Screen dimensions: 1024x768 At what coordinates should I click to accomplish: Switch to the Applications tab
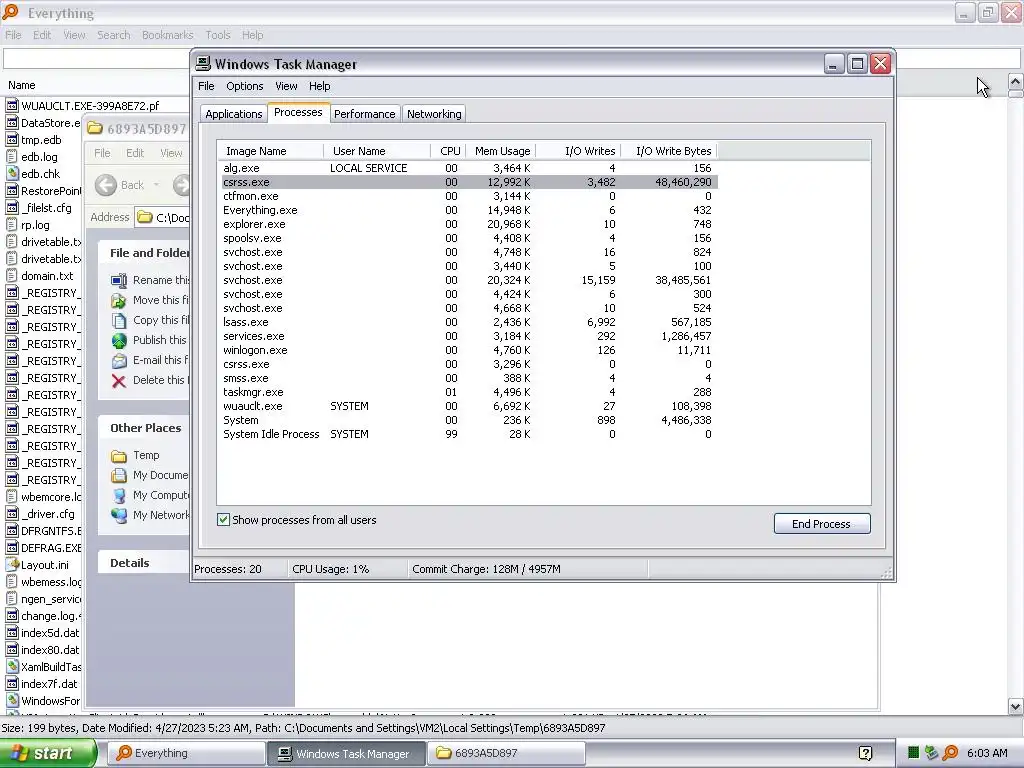coord(233,114)
